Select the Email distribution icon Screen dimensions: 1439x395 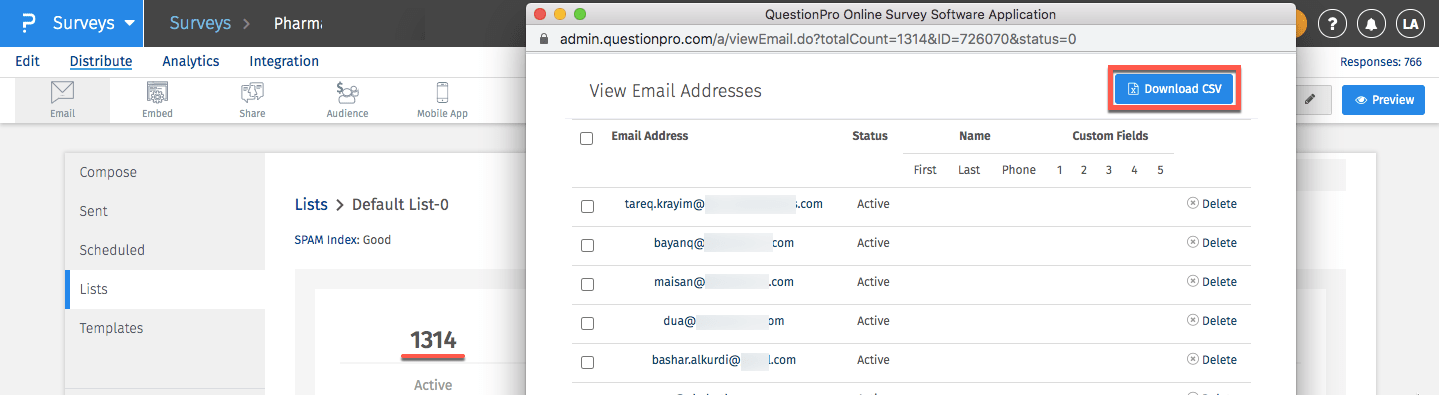pos(63,100)
